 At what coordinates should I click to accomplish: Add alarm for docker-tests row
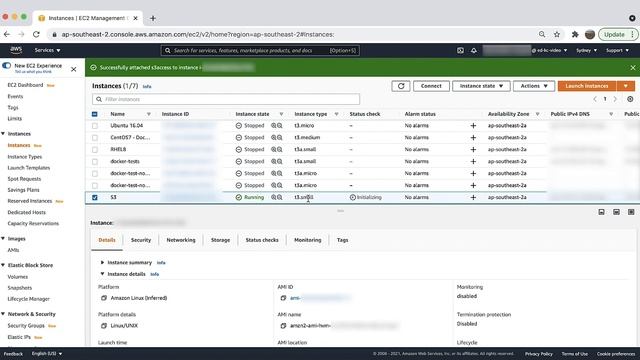tap(473, 162)
